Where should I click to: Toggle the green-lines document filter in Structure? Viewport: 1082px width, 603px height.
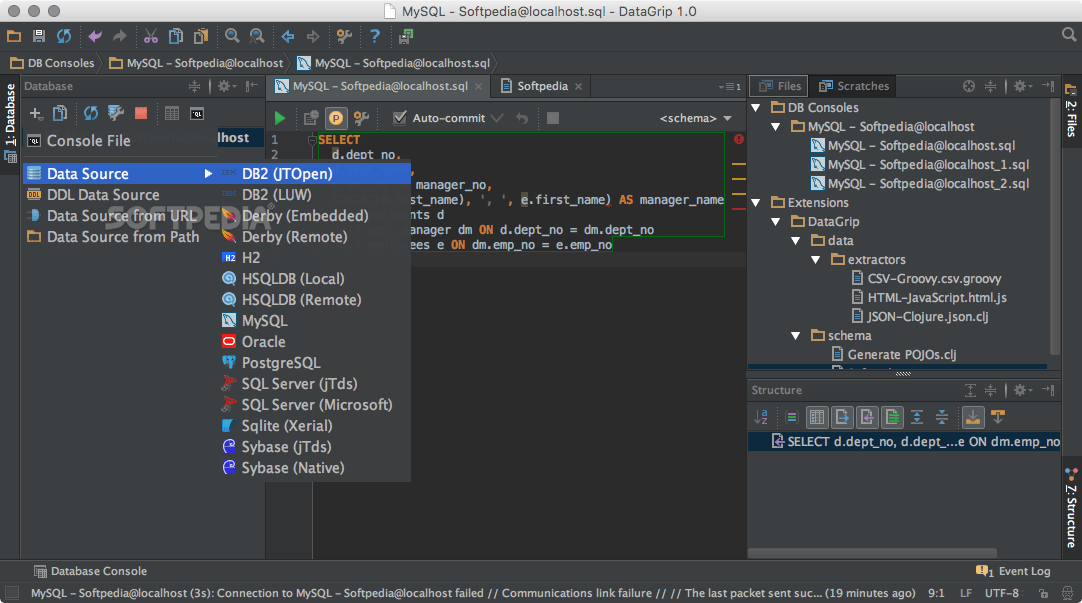(x=892, y=417)
